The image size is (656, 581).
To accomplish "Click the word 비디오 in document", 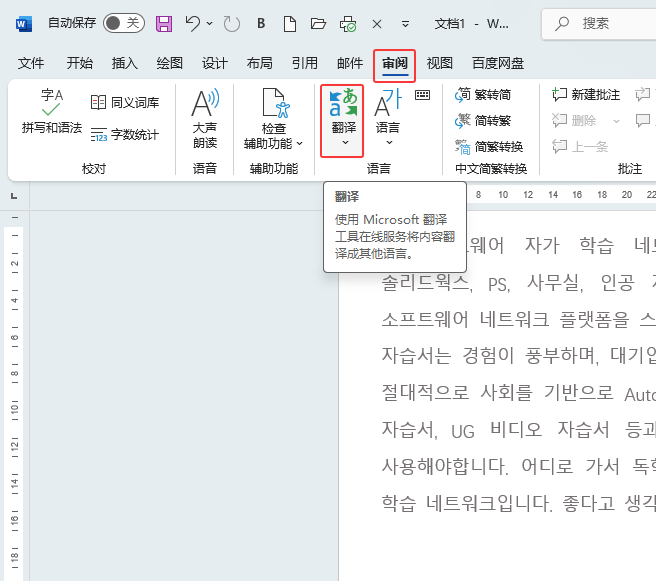I will (x=516, y=429).
